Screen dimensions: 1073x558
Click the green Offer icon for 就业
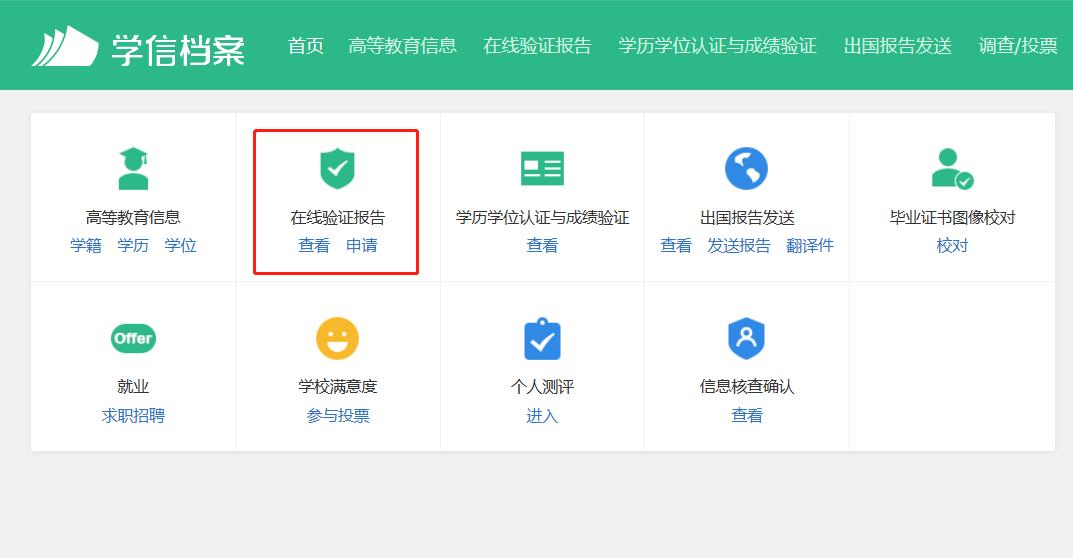(133, 338)
